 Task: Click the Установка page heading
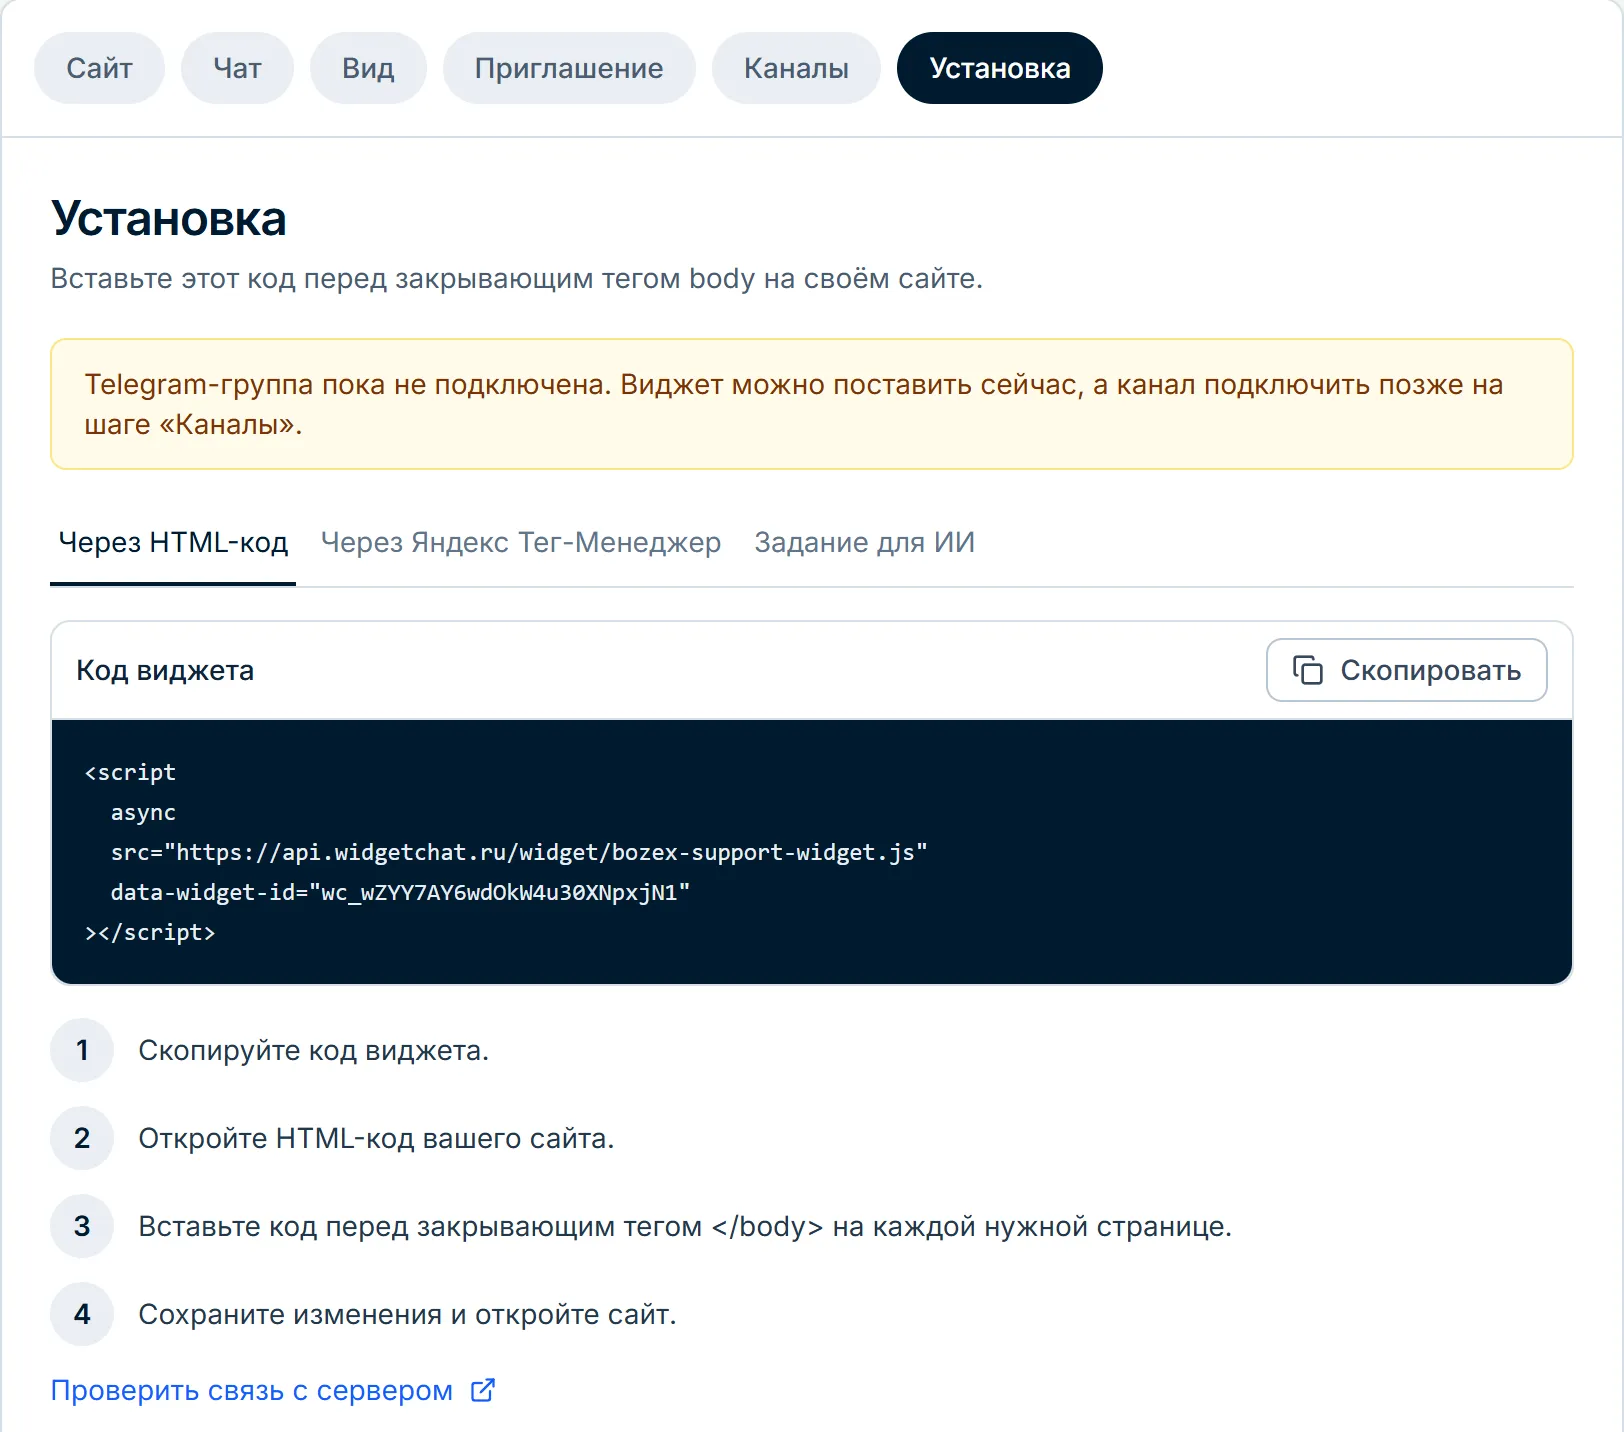click(x=169, y=218)
